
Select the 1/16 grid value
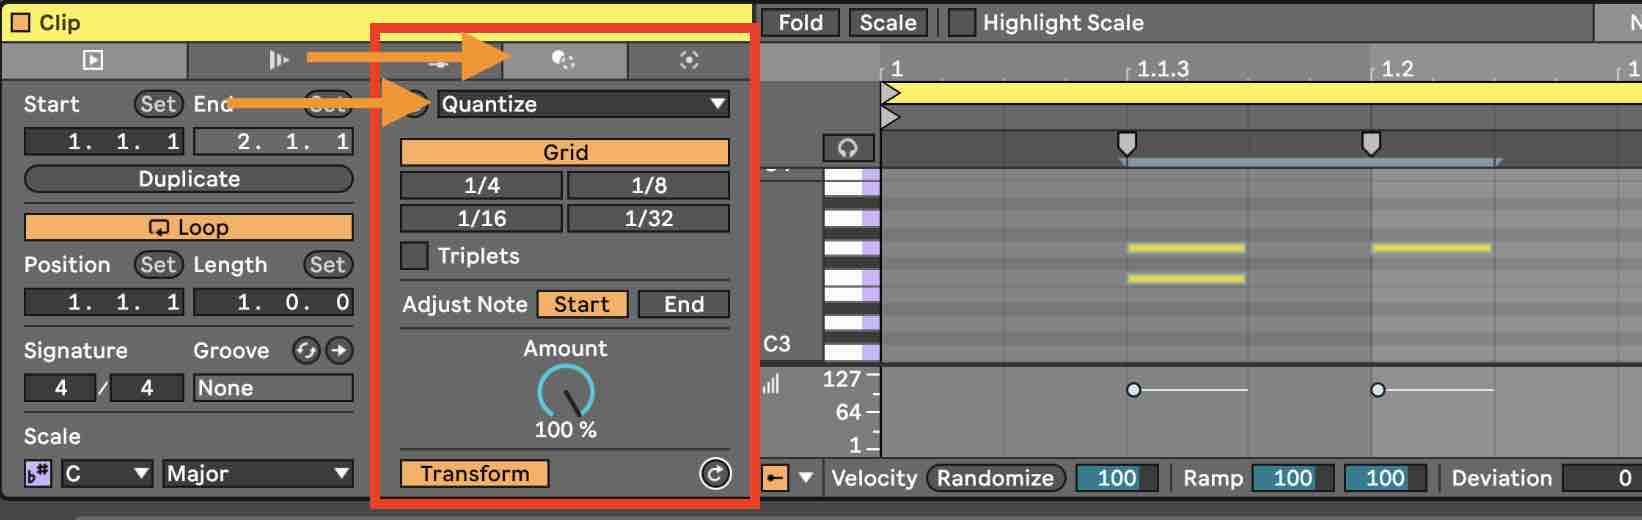click(x=482, y=218)
